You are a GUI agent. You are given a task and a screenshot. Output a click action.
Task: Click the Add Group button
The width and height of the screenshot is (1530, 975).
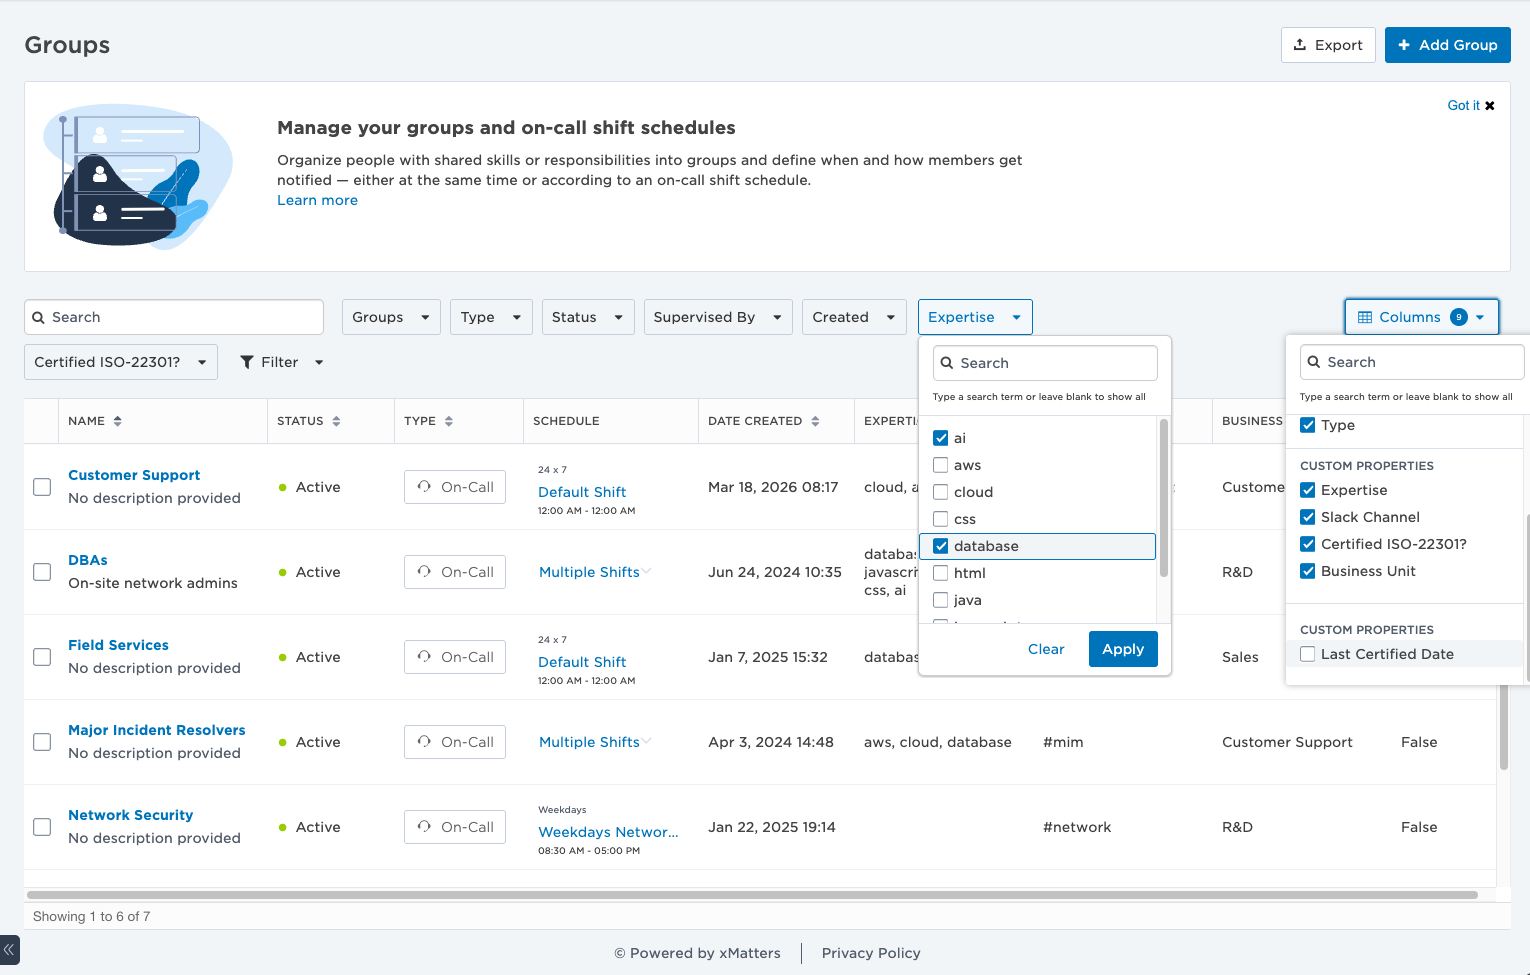[x=1447, y=45]
